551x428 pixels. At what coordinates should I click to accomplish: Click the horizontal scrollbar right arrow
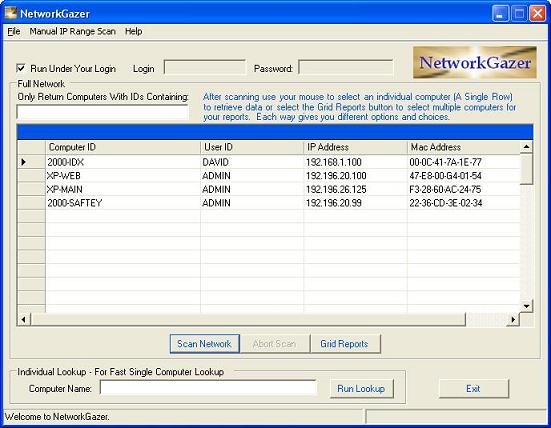pyautogui.click(x=513, y=319)
